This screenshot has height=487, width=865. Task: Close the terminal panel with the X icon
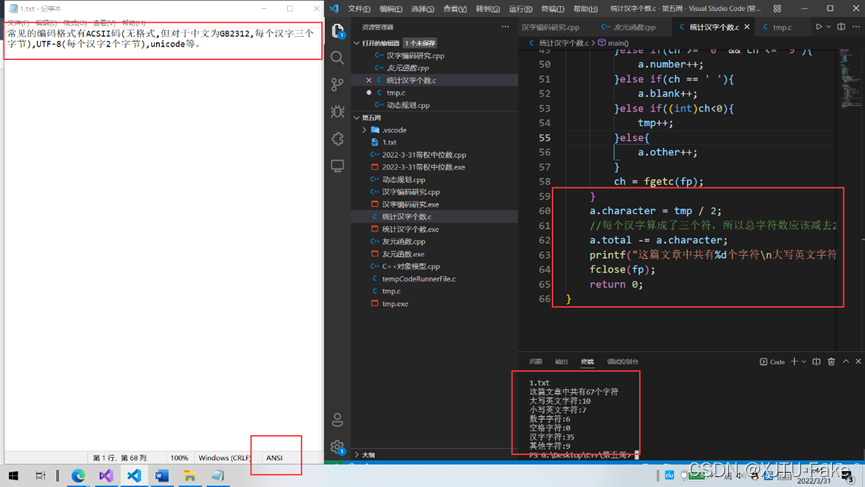click(858, 362)
